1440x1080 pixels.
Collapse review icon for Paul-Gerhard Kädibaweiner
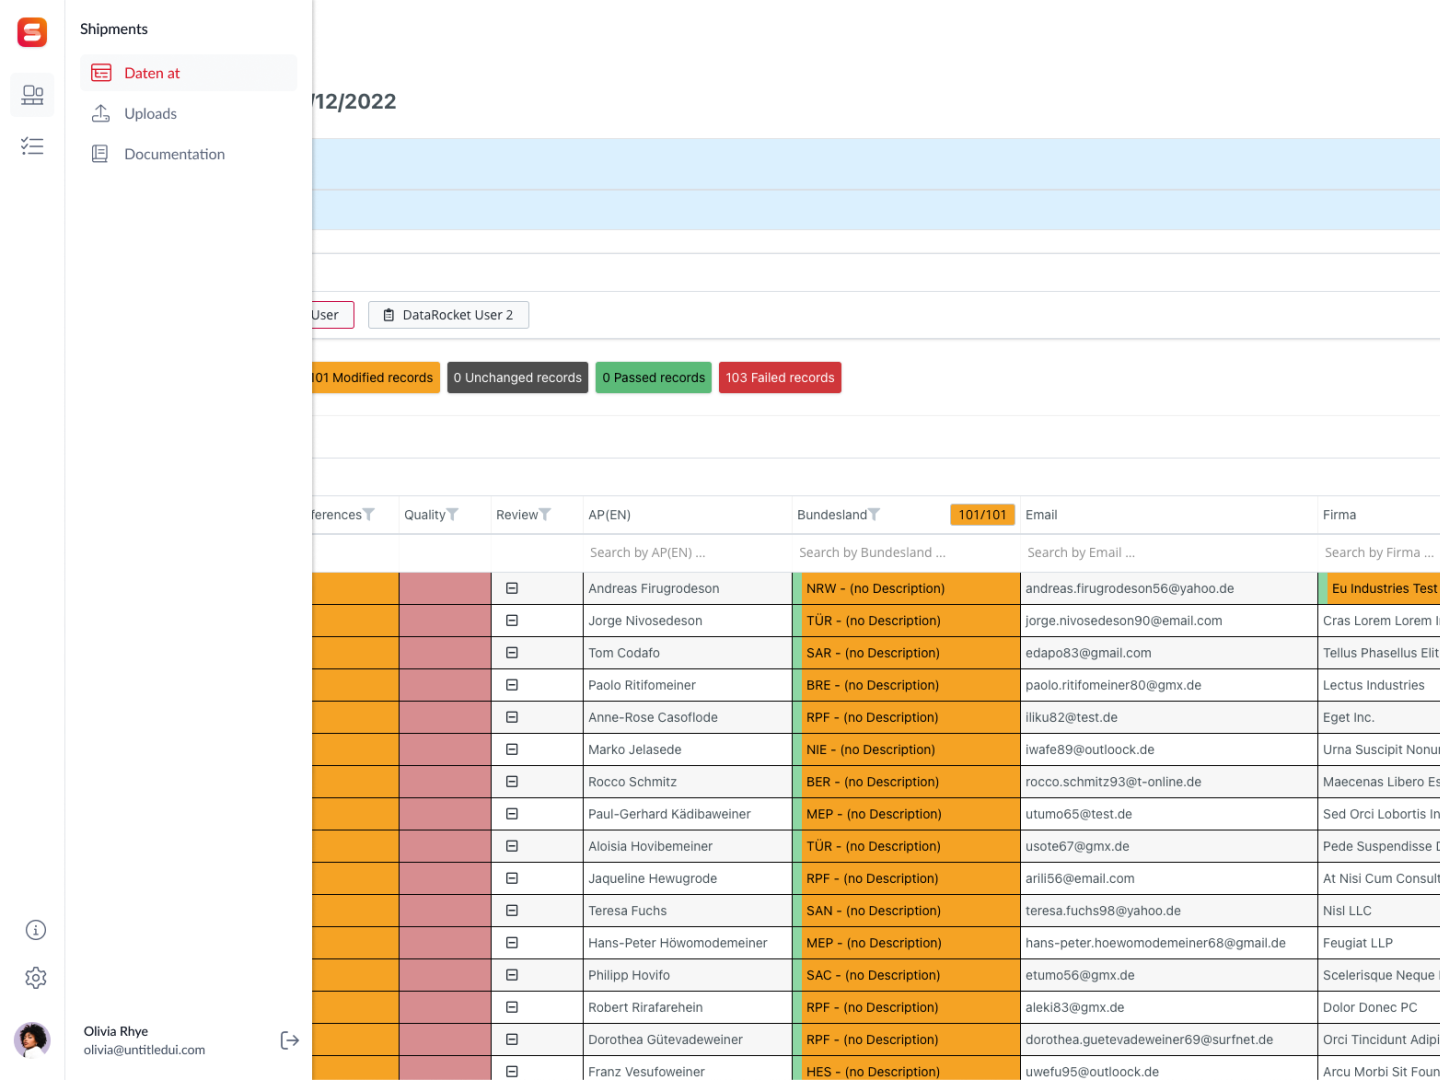click(x=512, y=814)
